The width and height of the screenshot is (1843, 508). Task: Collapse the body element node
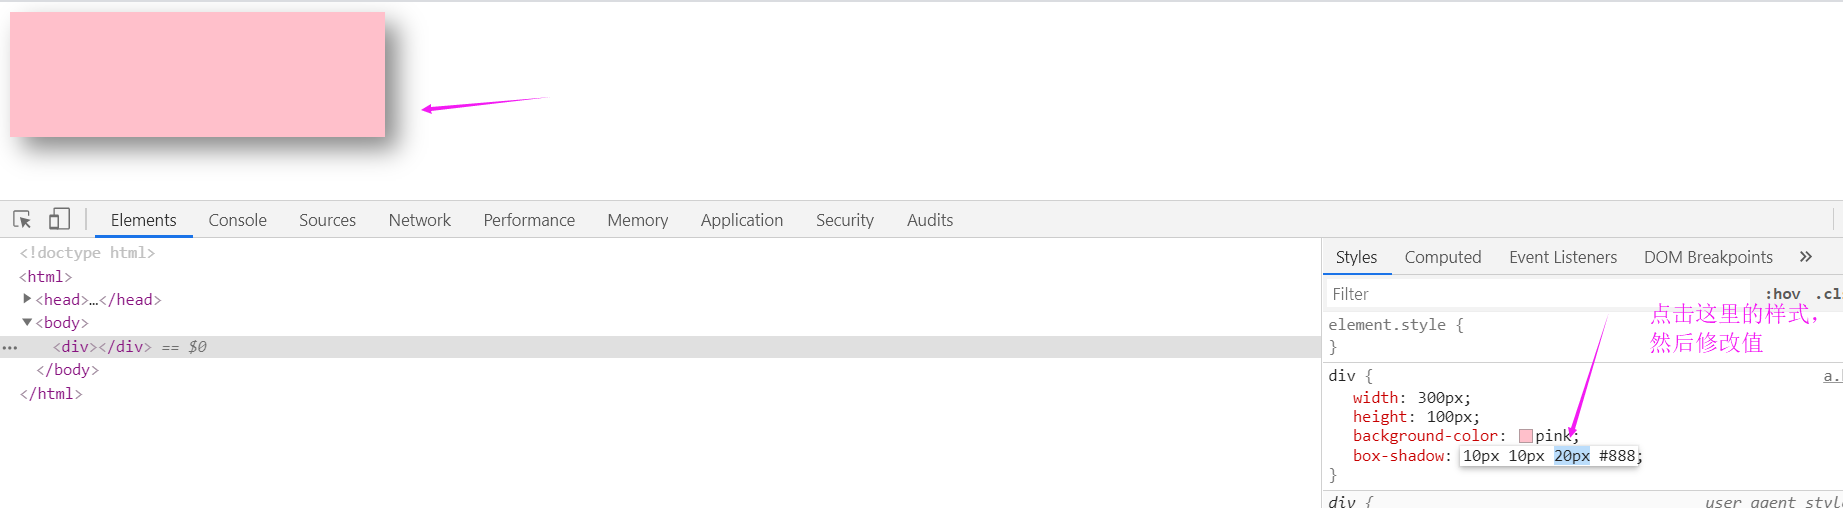pos(27,322)
